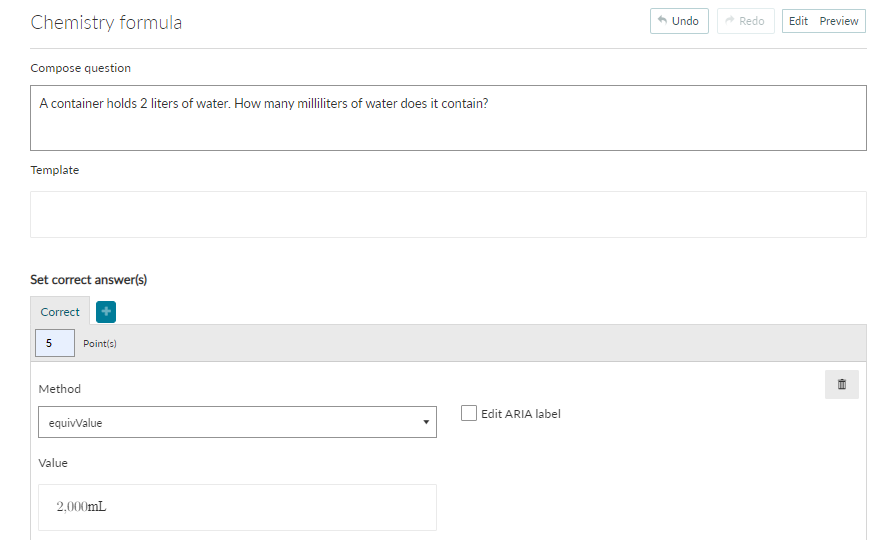Add alternate answer with plus icon

(x=106, y=312)
